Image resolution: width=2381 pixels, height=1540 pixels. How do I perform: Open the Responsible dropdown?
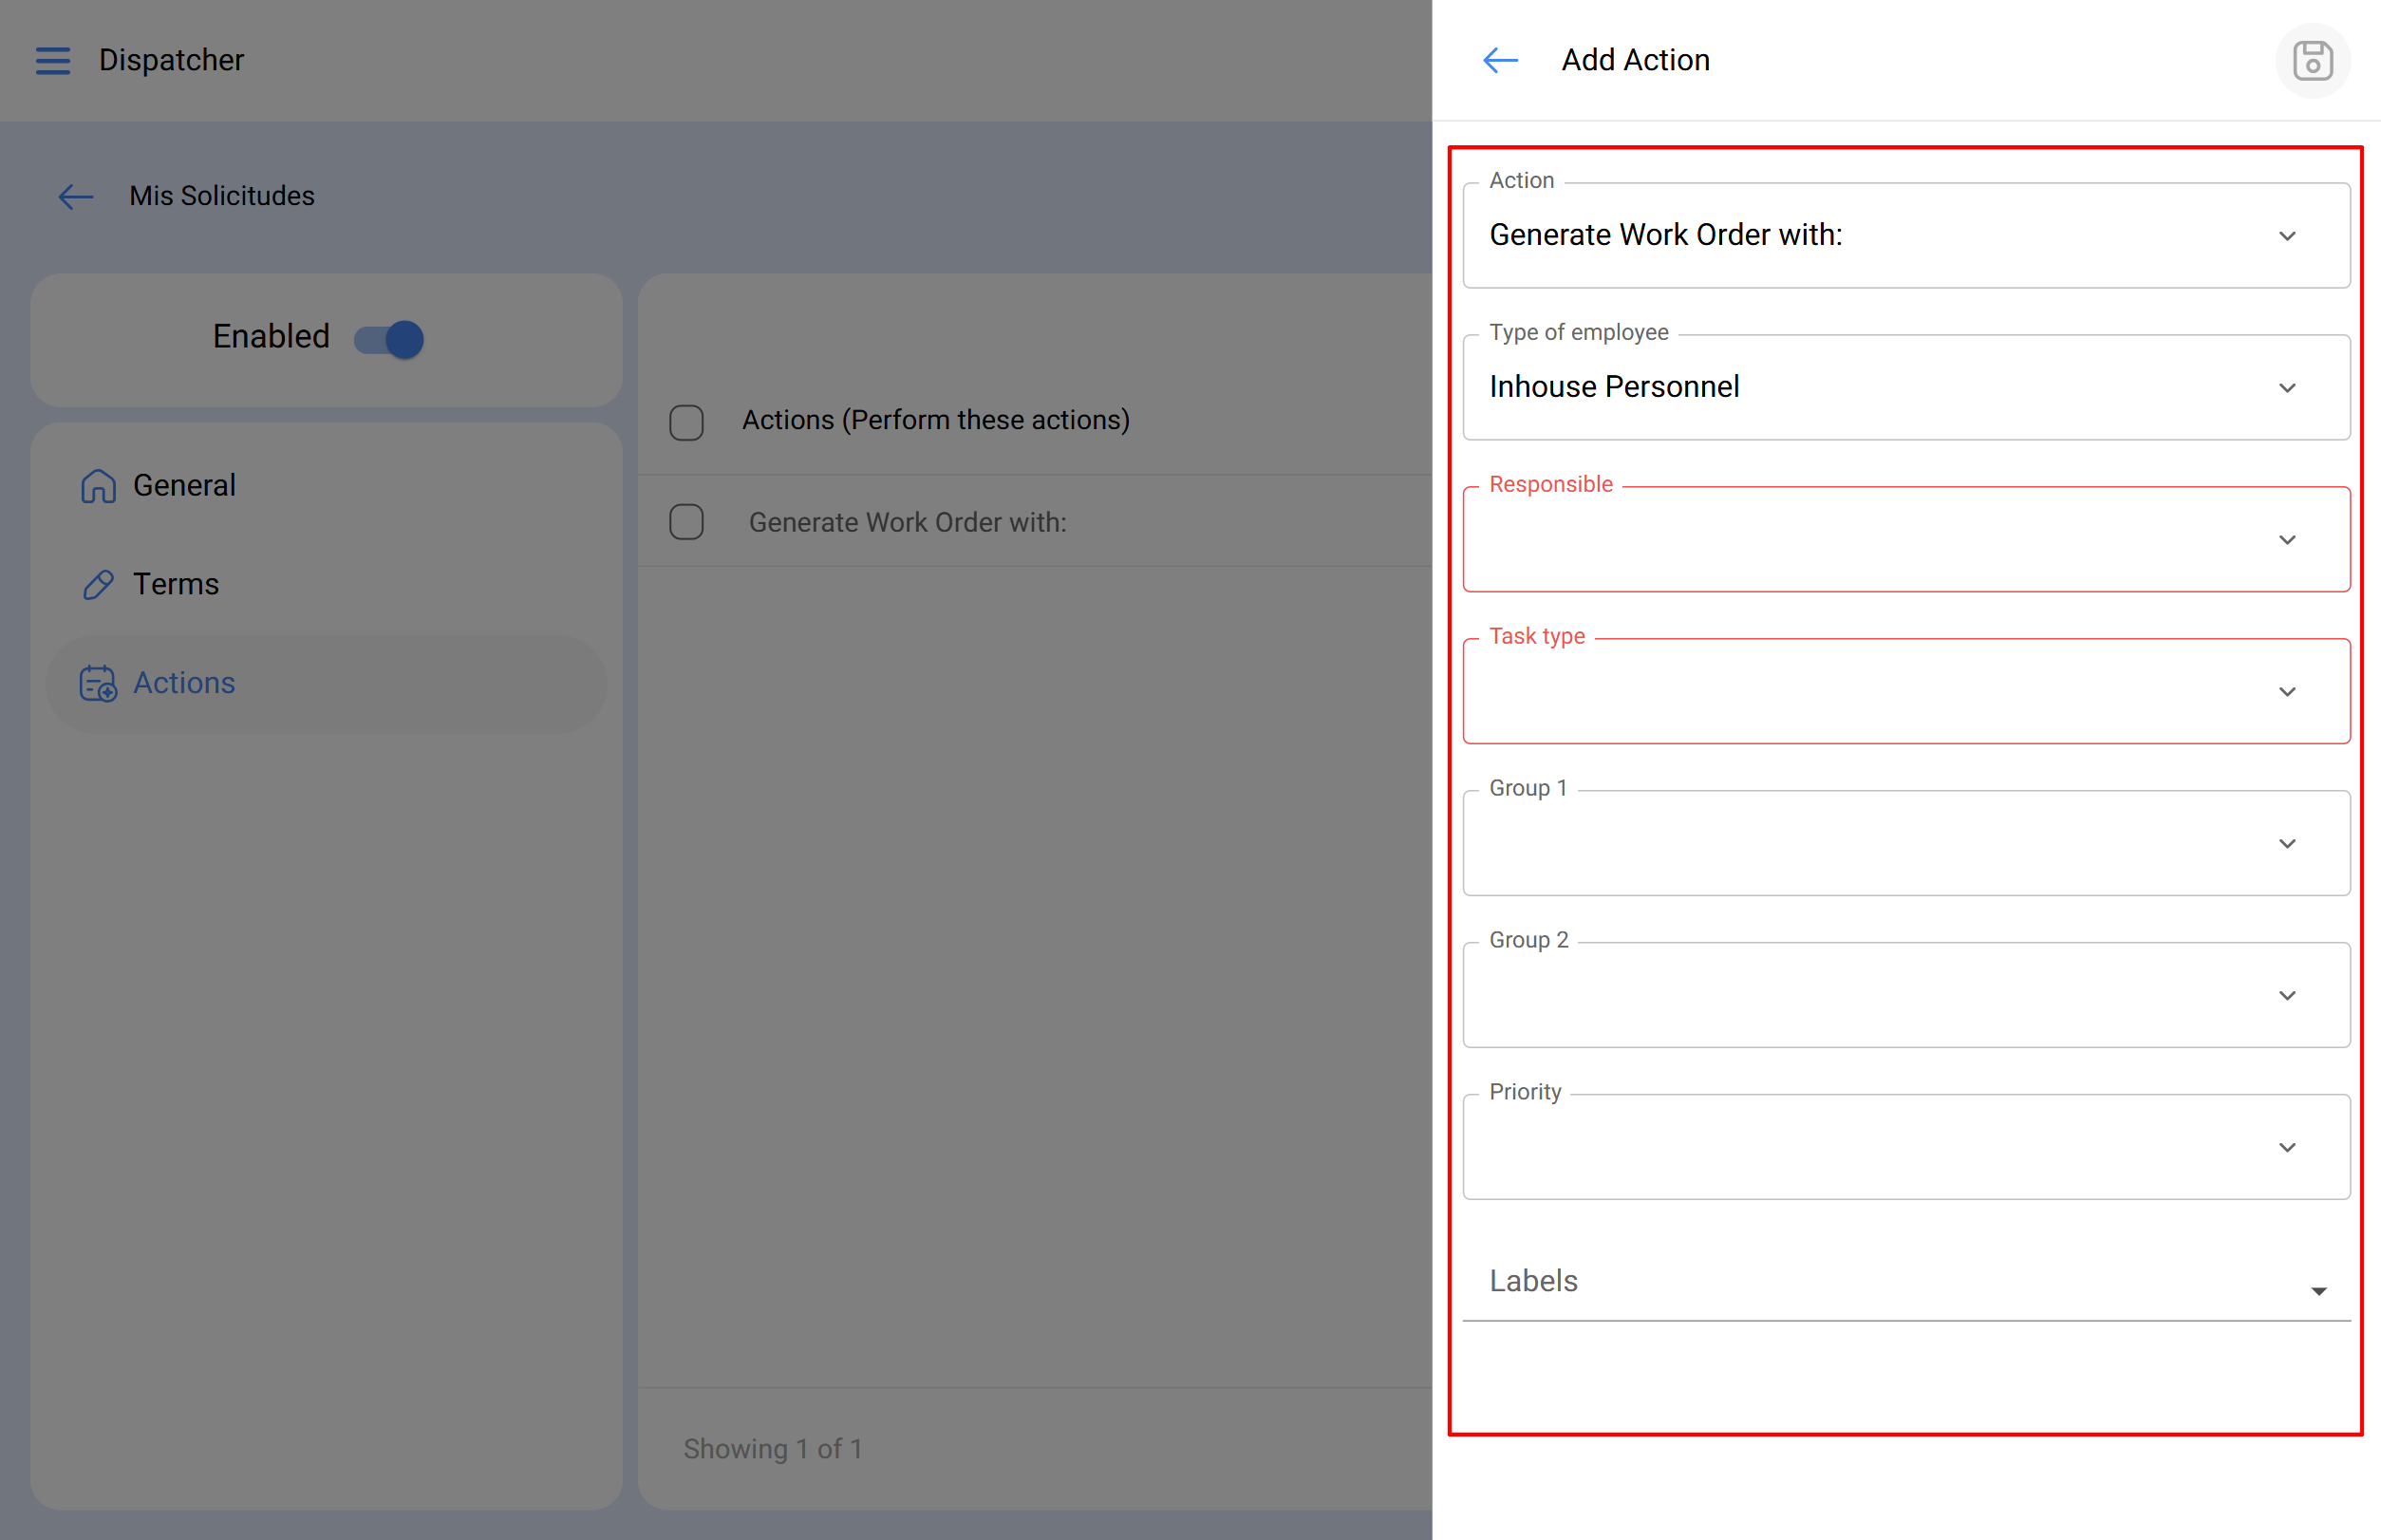1905,540
